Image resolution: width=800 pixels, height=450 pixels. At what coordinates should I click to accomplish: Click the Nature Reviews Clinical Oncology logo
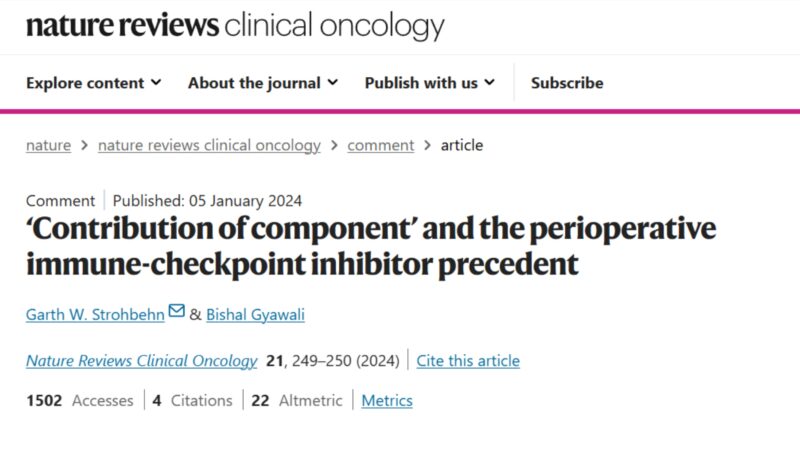(235, 26)
